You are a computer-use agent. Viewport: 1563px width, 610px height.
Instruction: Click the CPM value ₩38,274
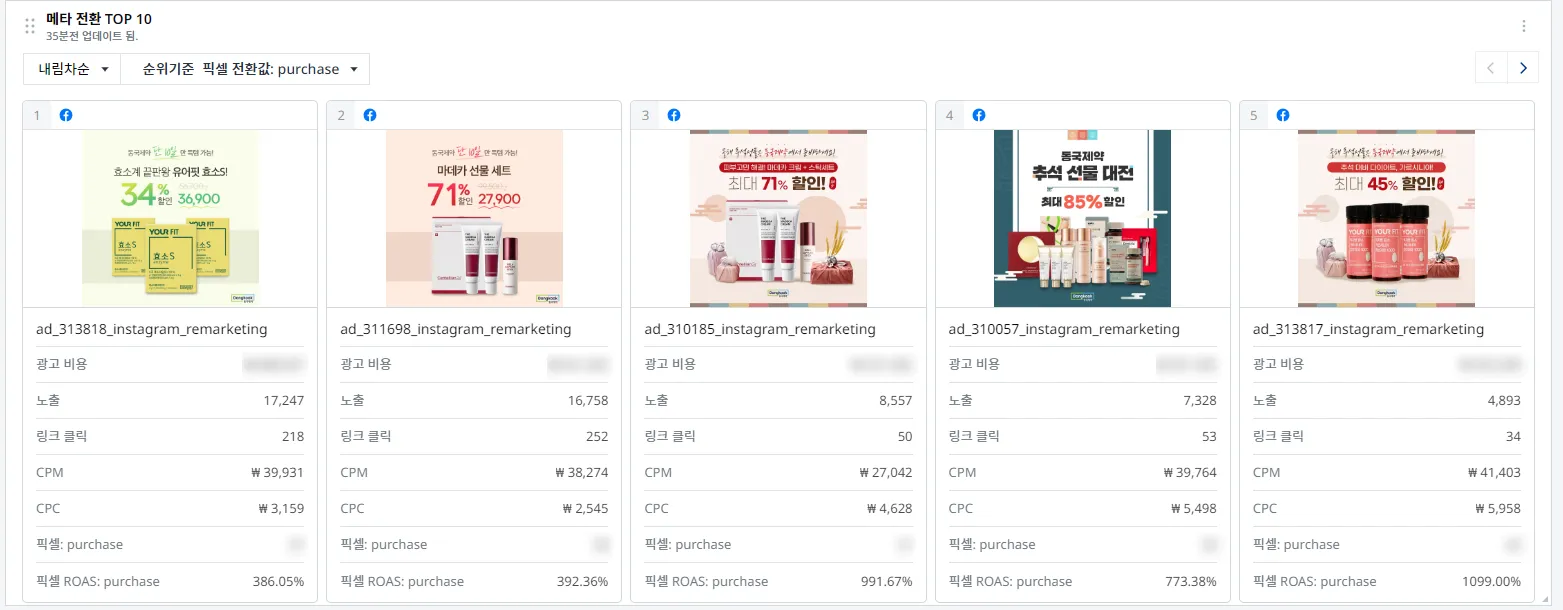(x=583, y=472)
